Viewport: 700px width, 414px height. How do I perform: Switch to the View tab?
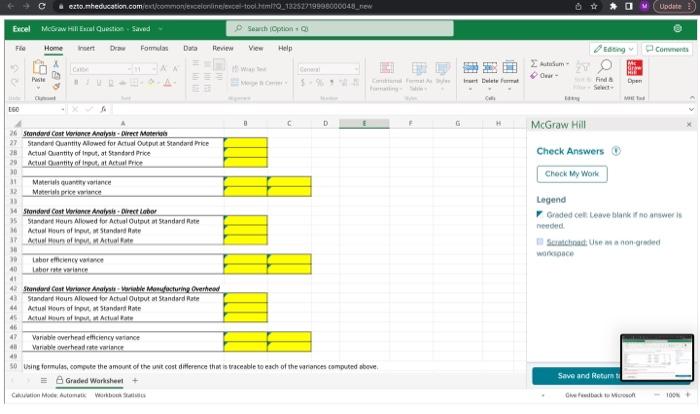(256, 48)
